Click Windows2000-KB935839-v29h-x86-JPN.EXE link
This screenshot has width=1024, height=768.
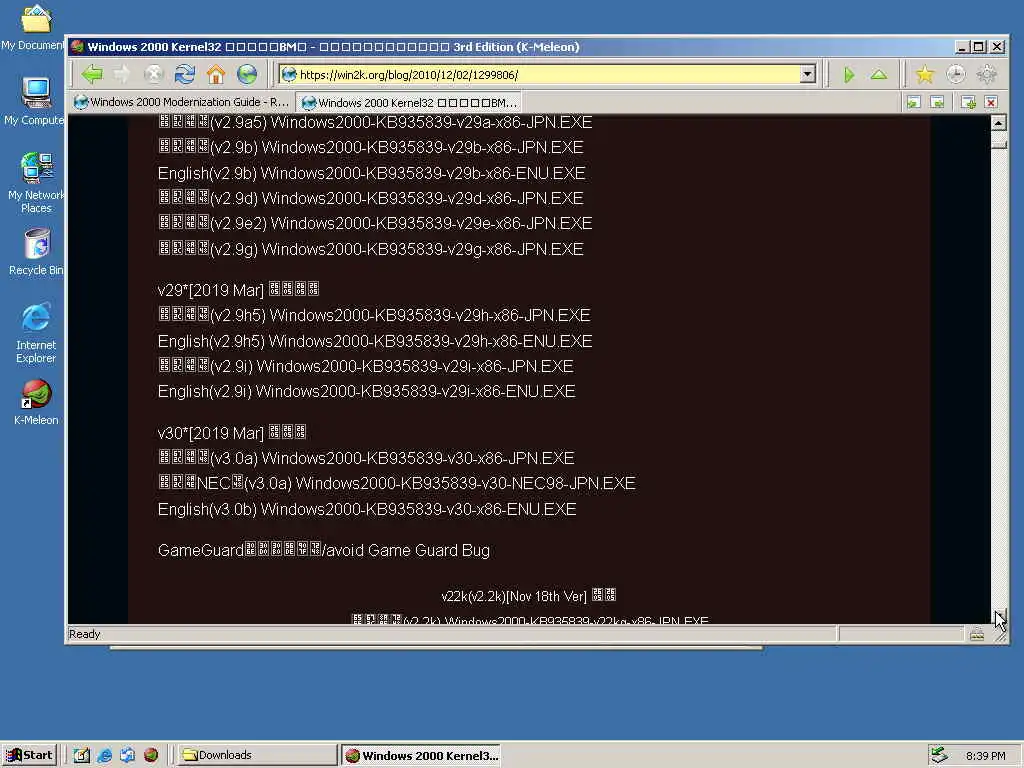pyautogui.click(x=430, y=315)
